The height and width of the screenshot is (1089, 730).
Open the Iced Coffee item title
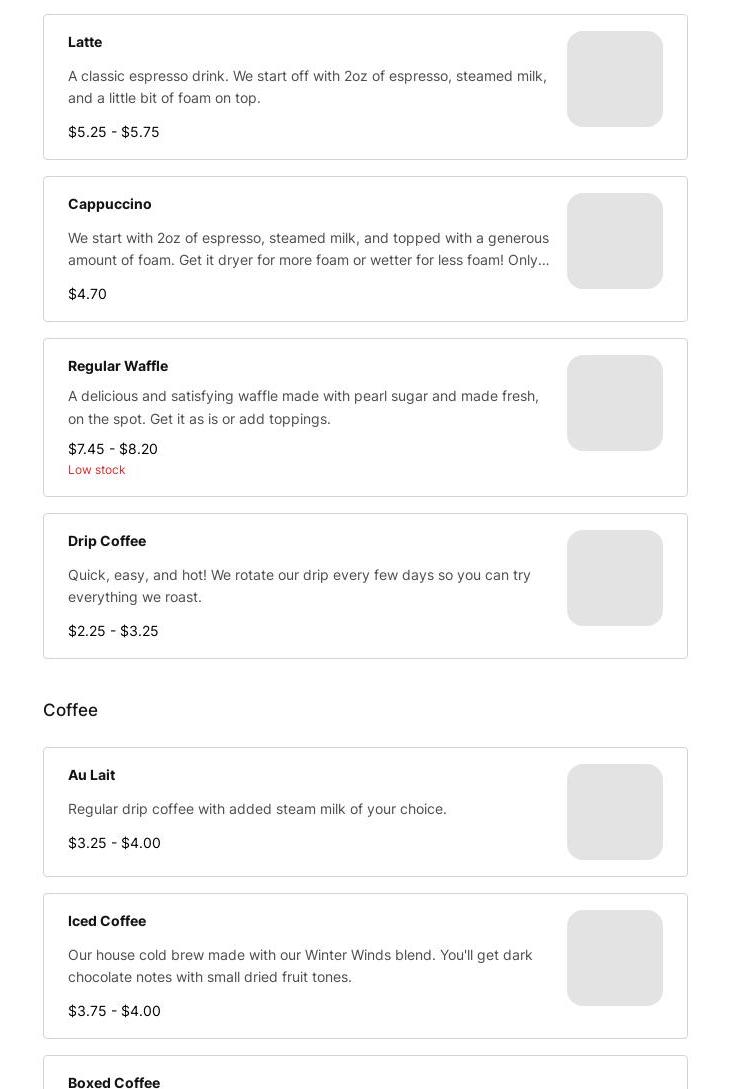(x=107, y=921)
